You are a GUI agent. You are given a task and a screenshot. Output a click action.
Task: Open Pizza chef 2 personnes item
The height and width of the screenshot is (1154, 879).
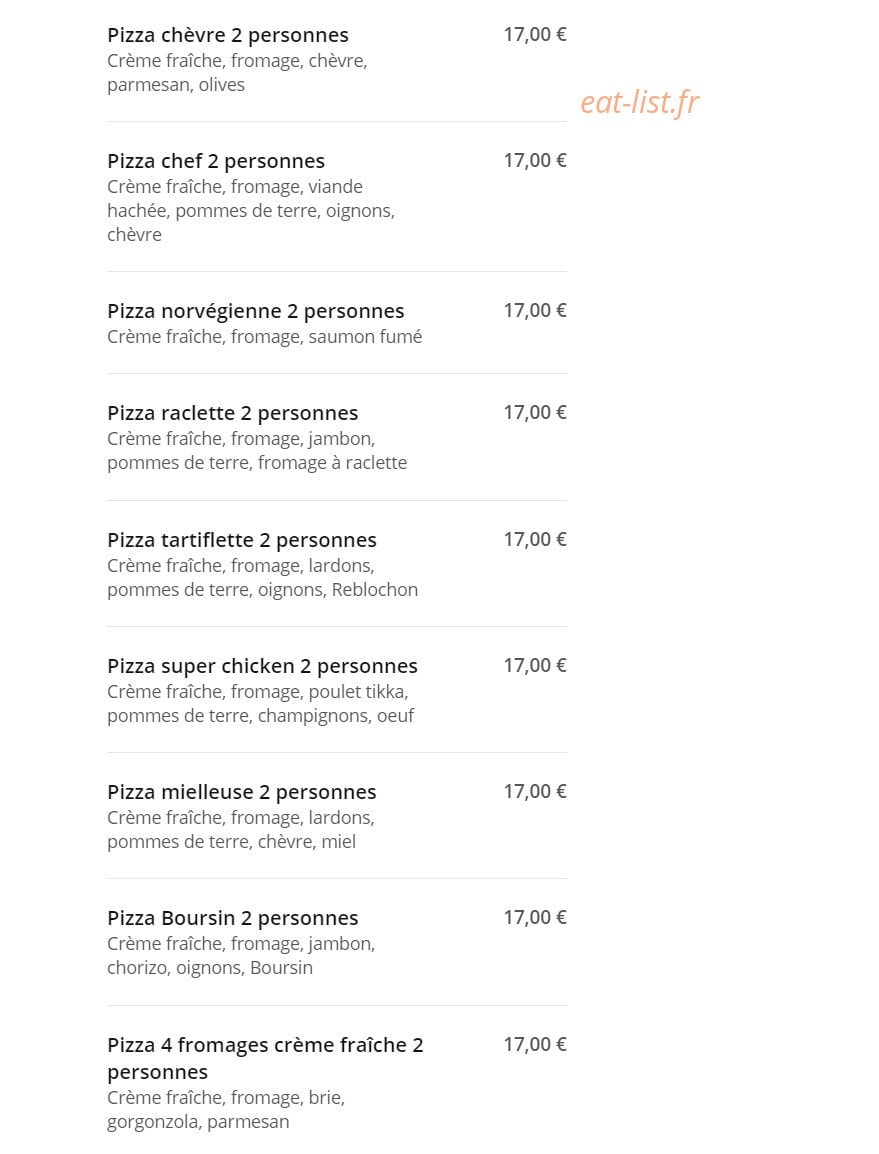click(216, 161)
